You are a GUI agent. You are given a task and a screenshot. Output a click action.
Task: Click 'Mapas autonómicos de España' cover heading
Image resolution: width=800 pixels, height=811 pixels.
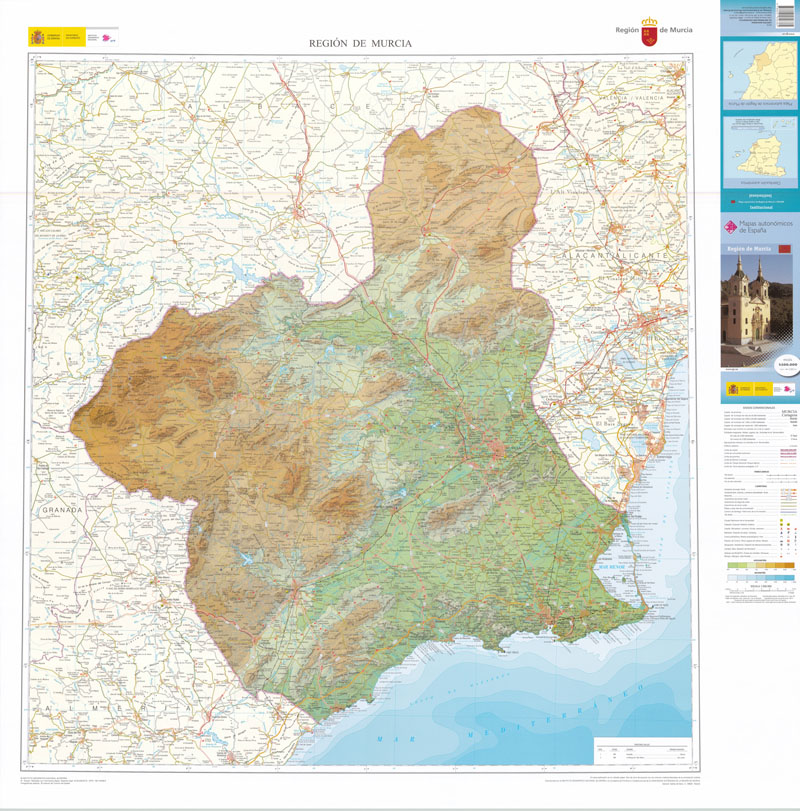pyautogui.click(x=765, y=227)
